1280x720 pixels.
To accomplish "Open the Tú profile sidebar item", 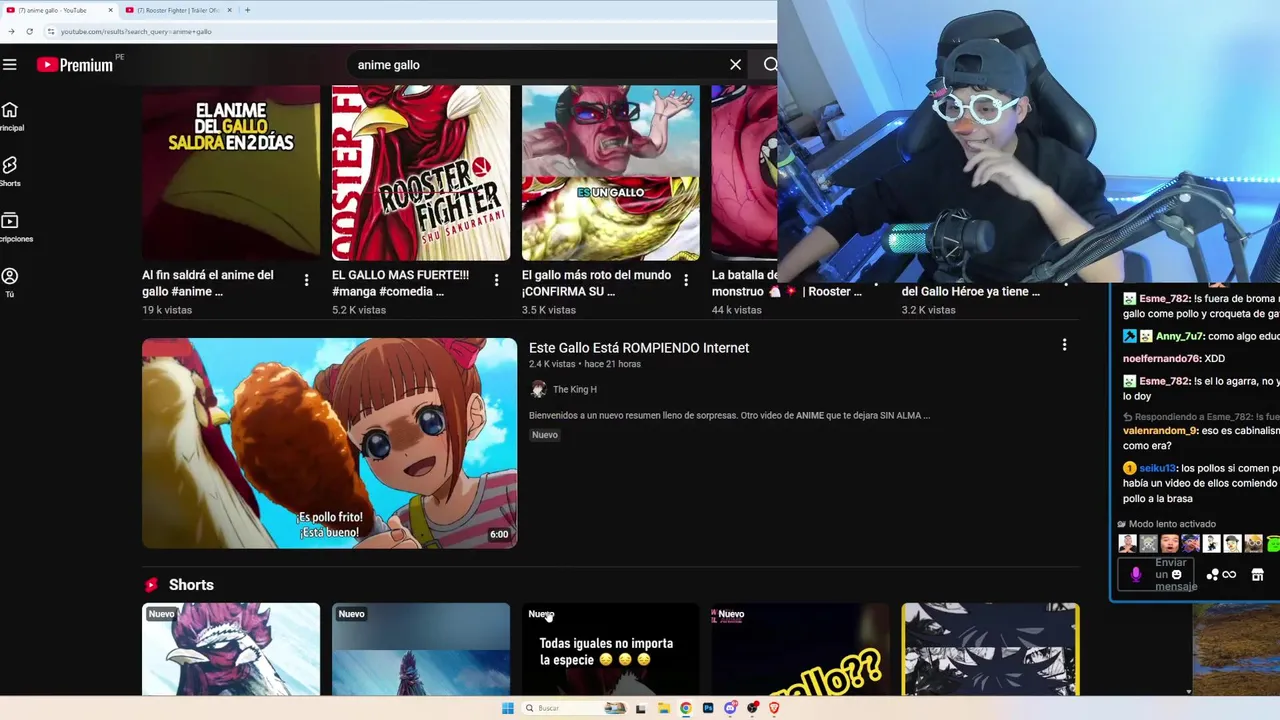I will click(x=10, y=282).
